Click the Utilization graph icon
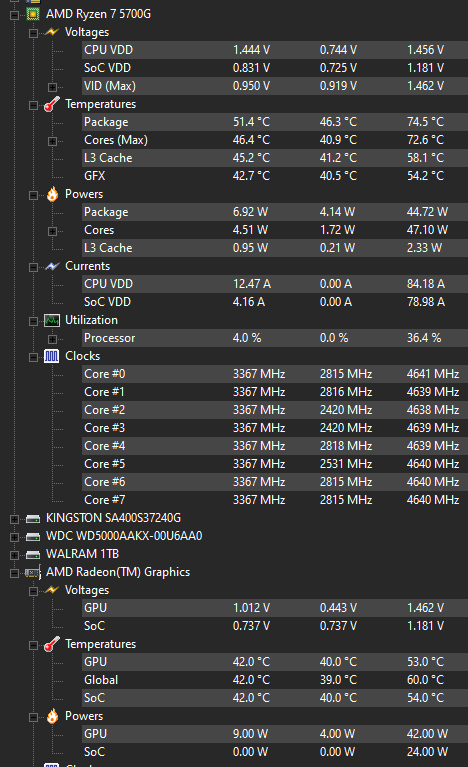Image resolution: width=468 pixels, height=767 pixels. click(52, 320)
